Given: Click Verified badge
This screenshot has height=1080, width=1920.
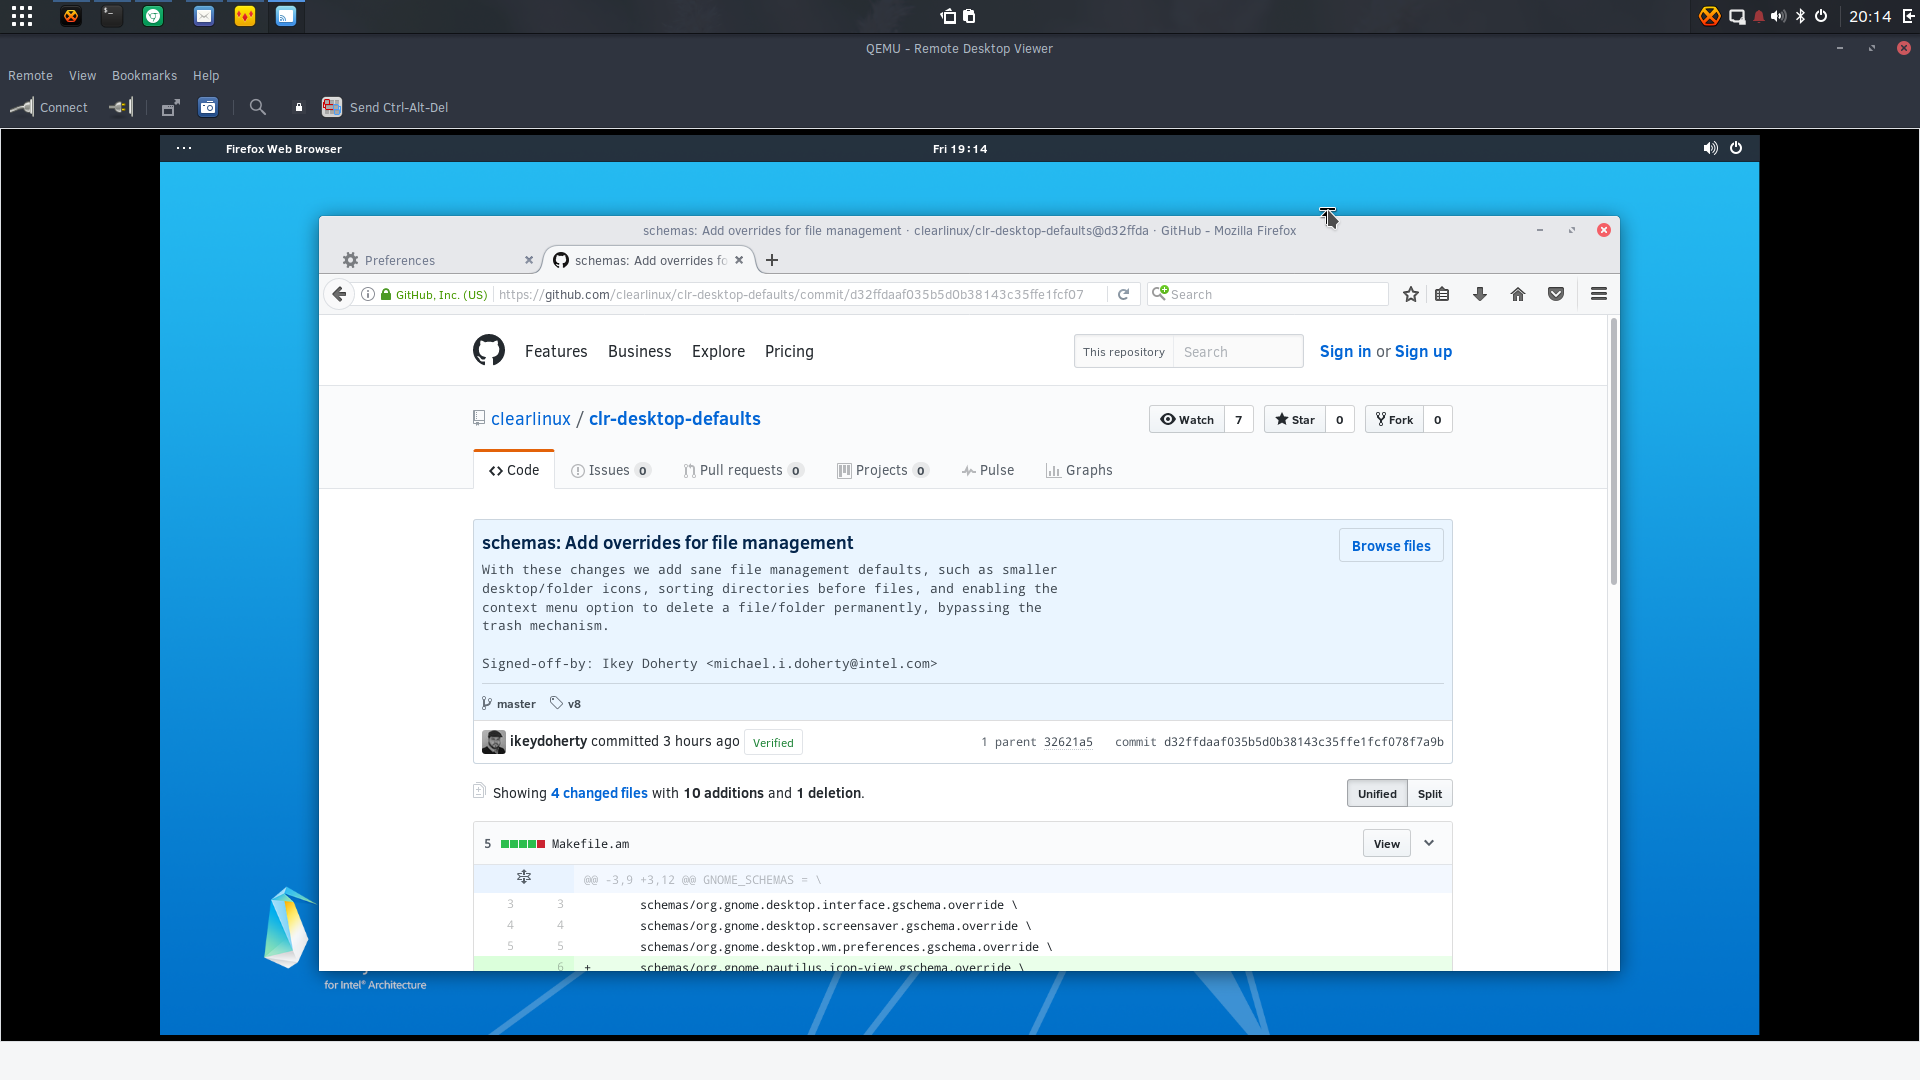Looking at the screenshot, I should [773, 743].
